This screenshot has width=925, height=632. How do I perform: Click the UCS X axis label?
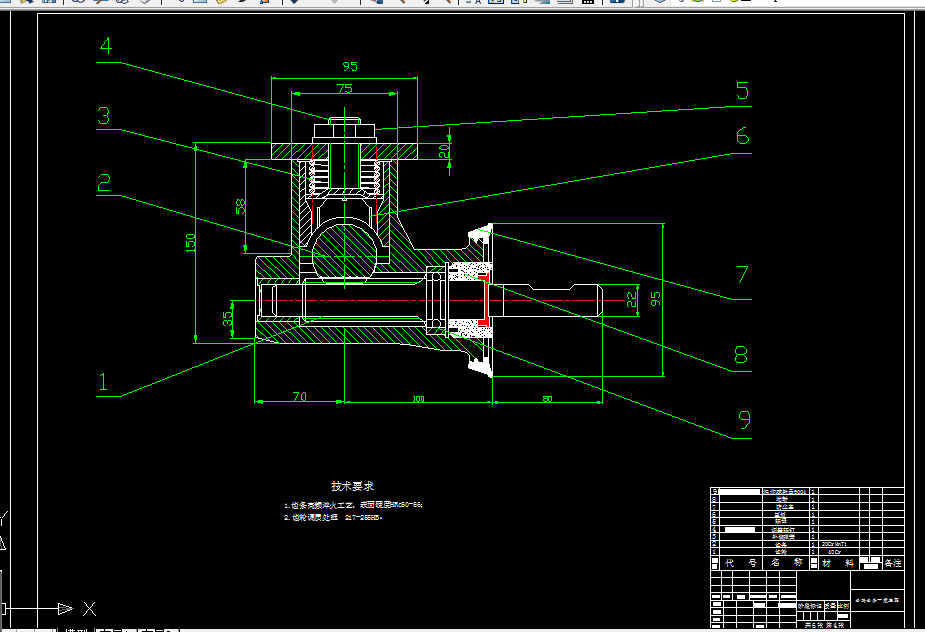(x=90, y=608)
